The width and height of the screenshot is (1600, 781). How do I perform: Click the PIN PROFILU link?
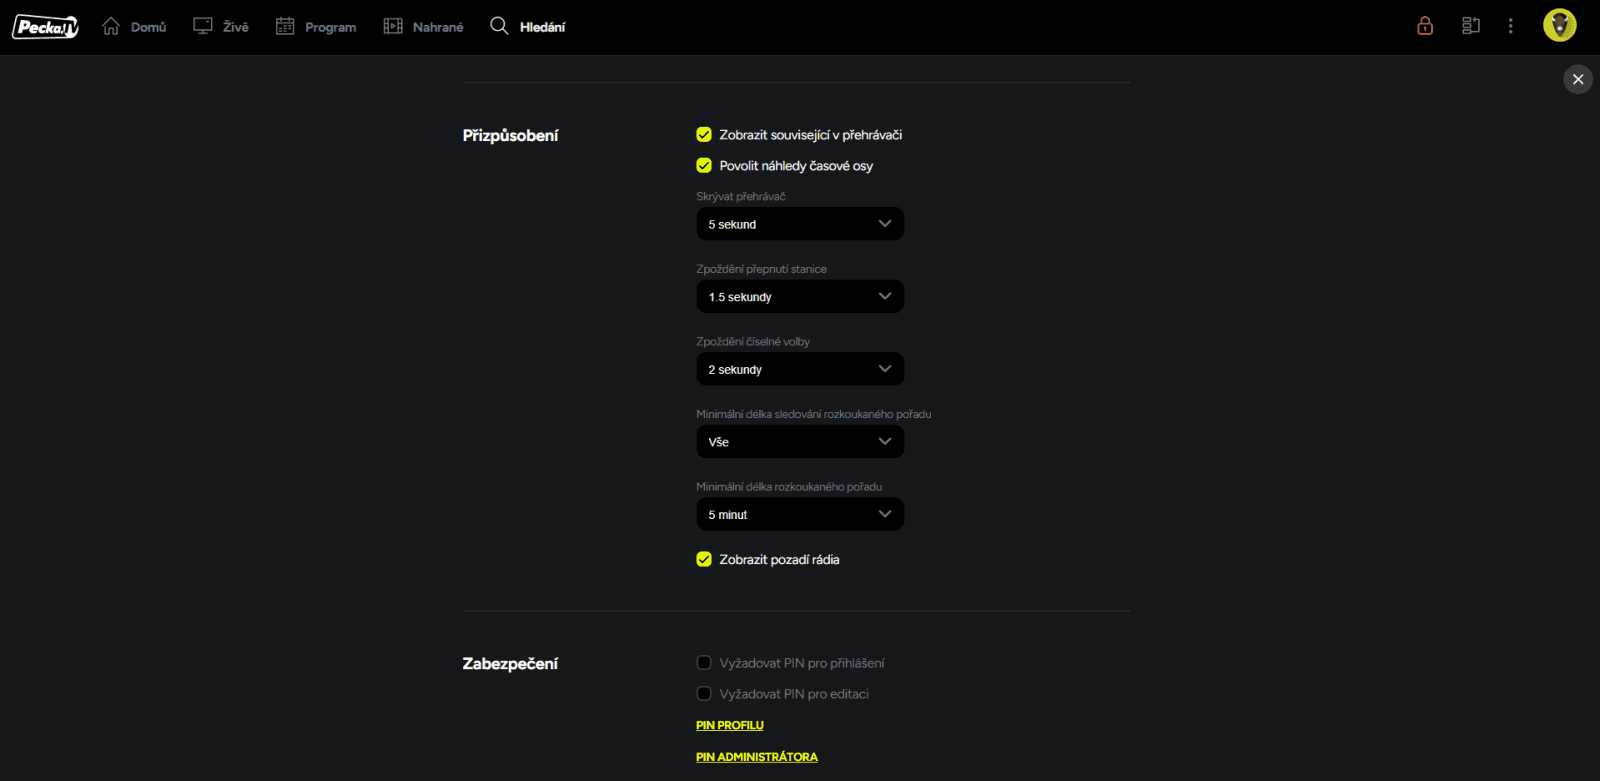pos(730,725)
